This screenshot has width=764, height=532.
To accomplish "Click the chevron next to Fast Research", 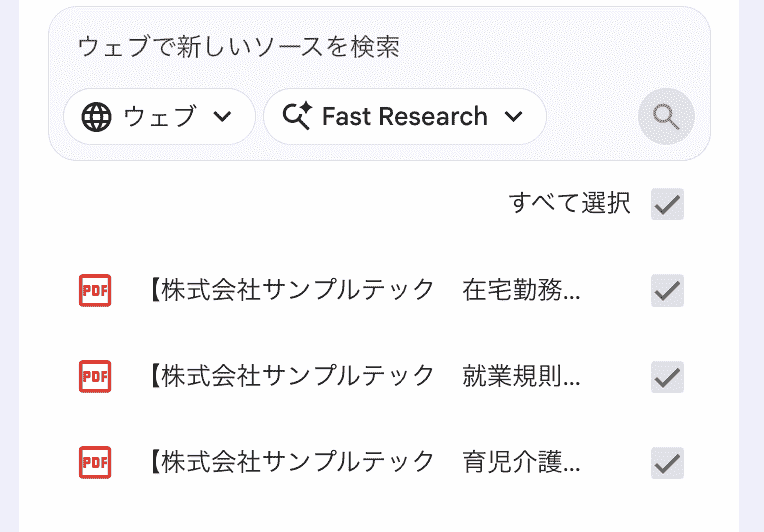I will tap(514, 116).
